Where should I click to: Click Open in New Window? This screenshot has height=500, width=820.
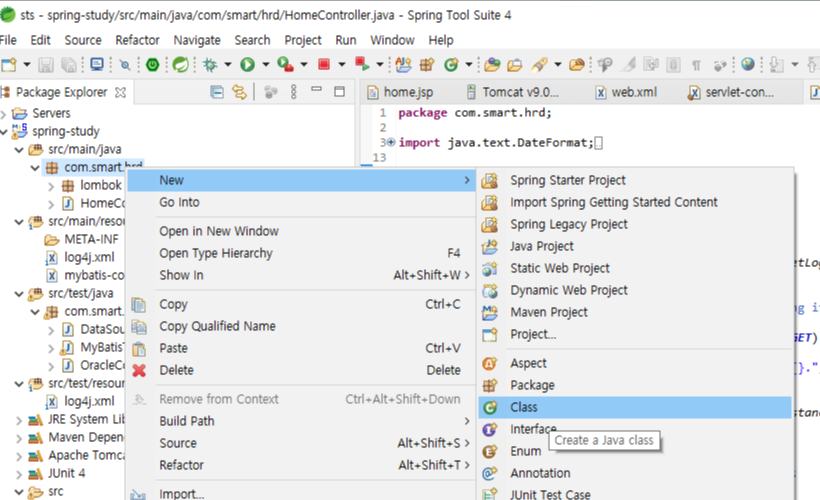tap(301, 231)
